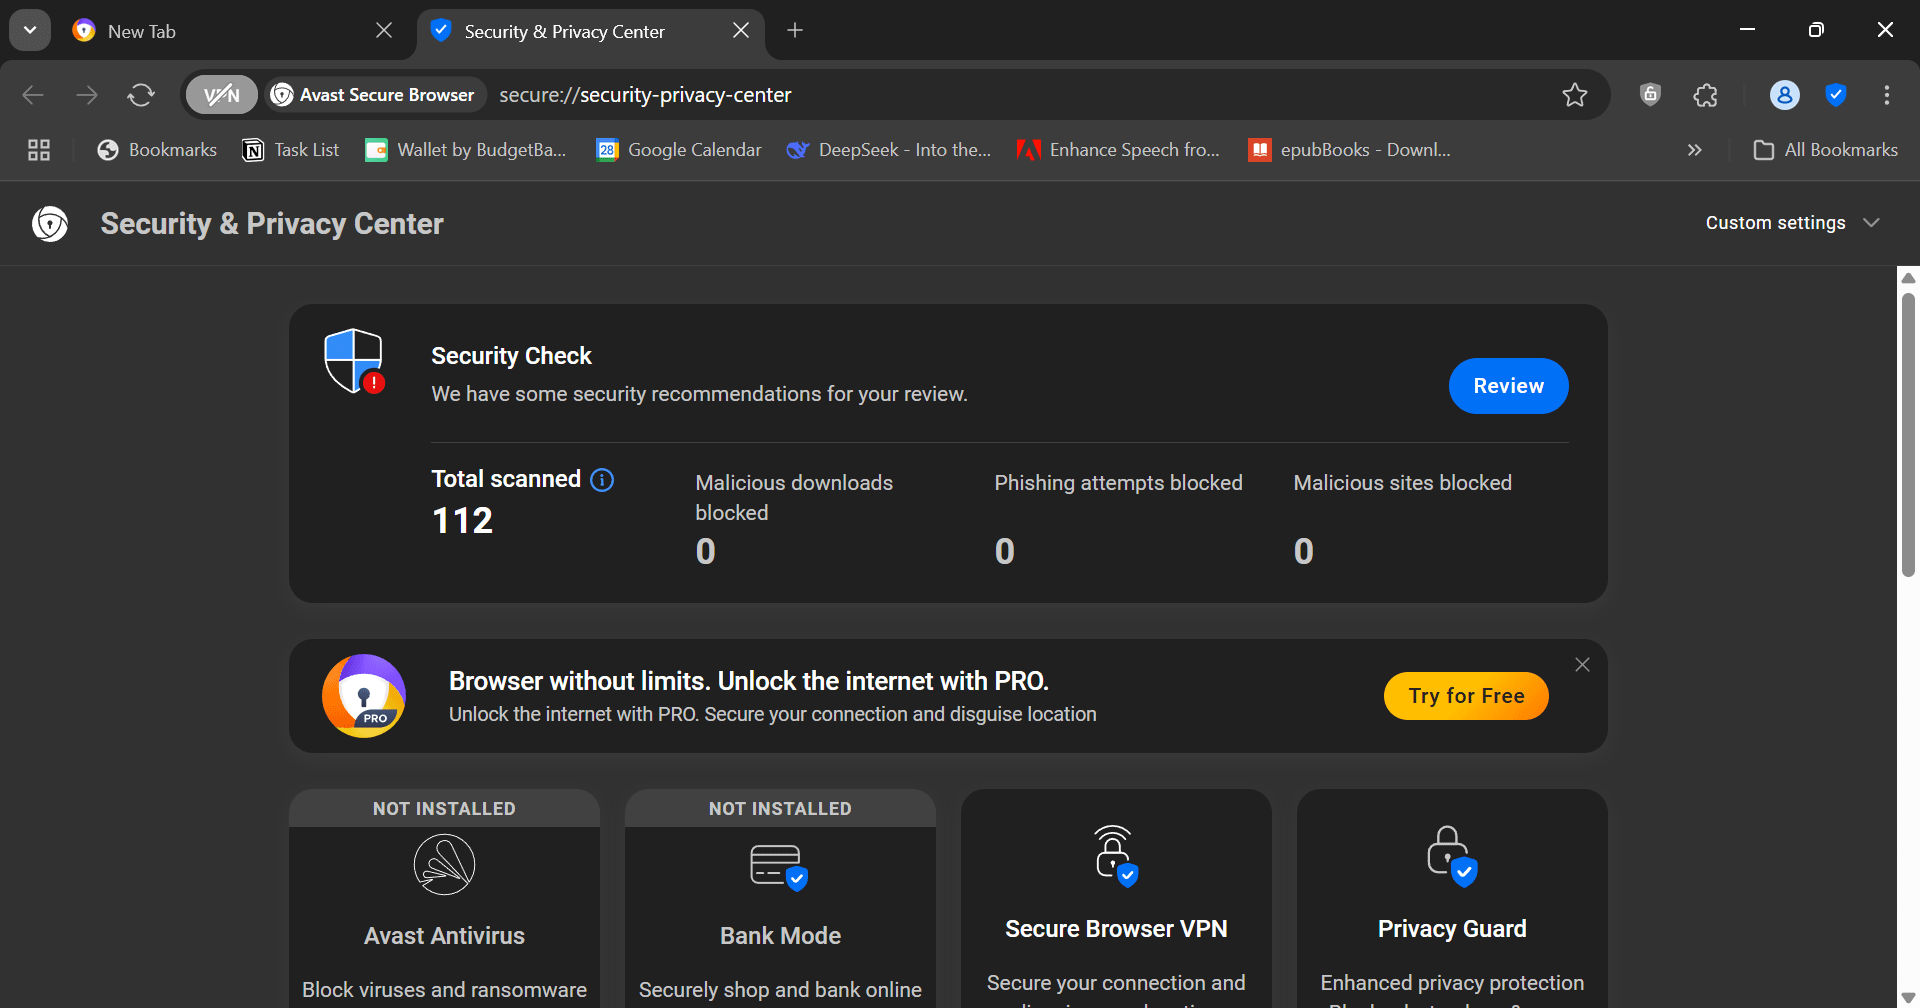
Task: Open the tab search dropdown arrow
Action: [x=30, y=31]
